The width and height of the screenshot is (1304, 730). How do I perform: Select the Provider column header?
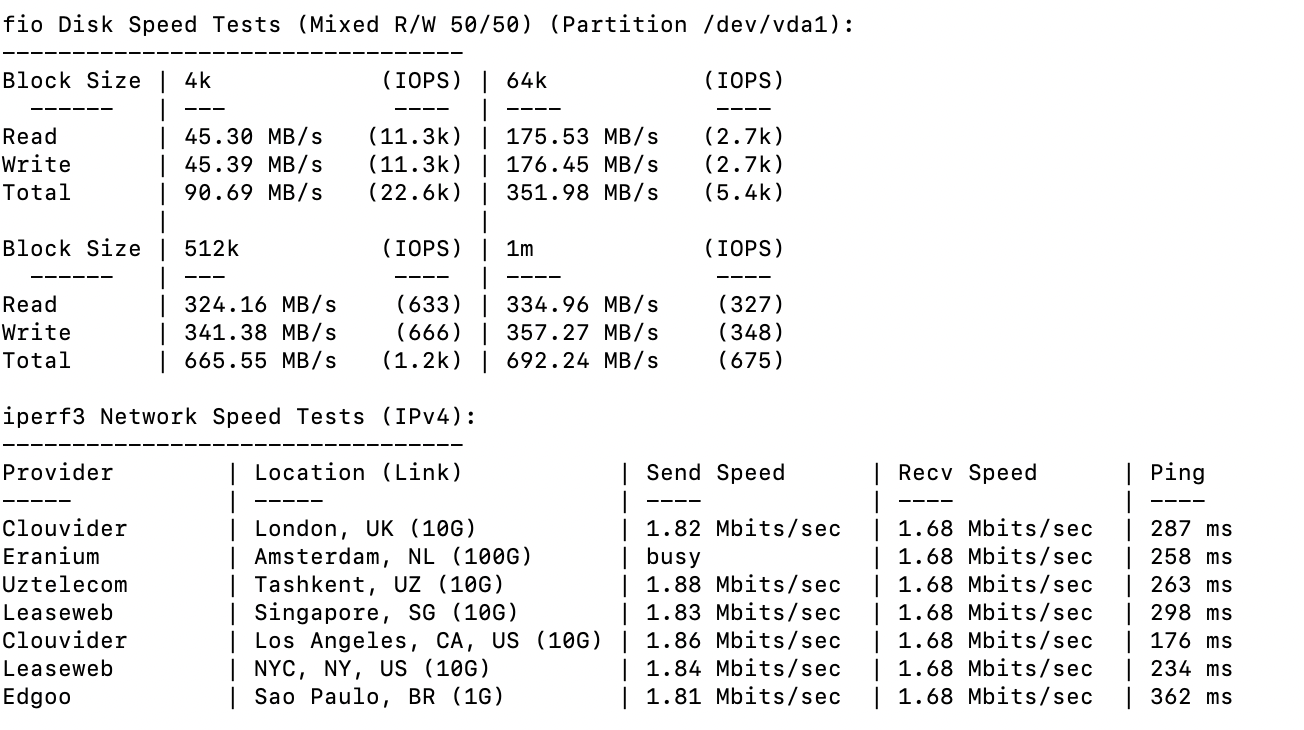(x=58, y=473)
